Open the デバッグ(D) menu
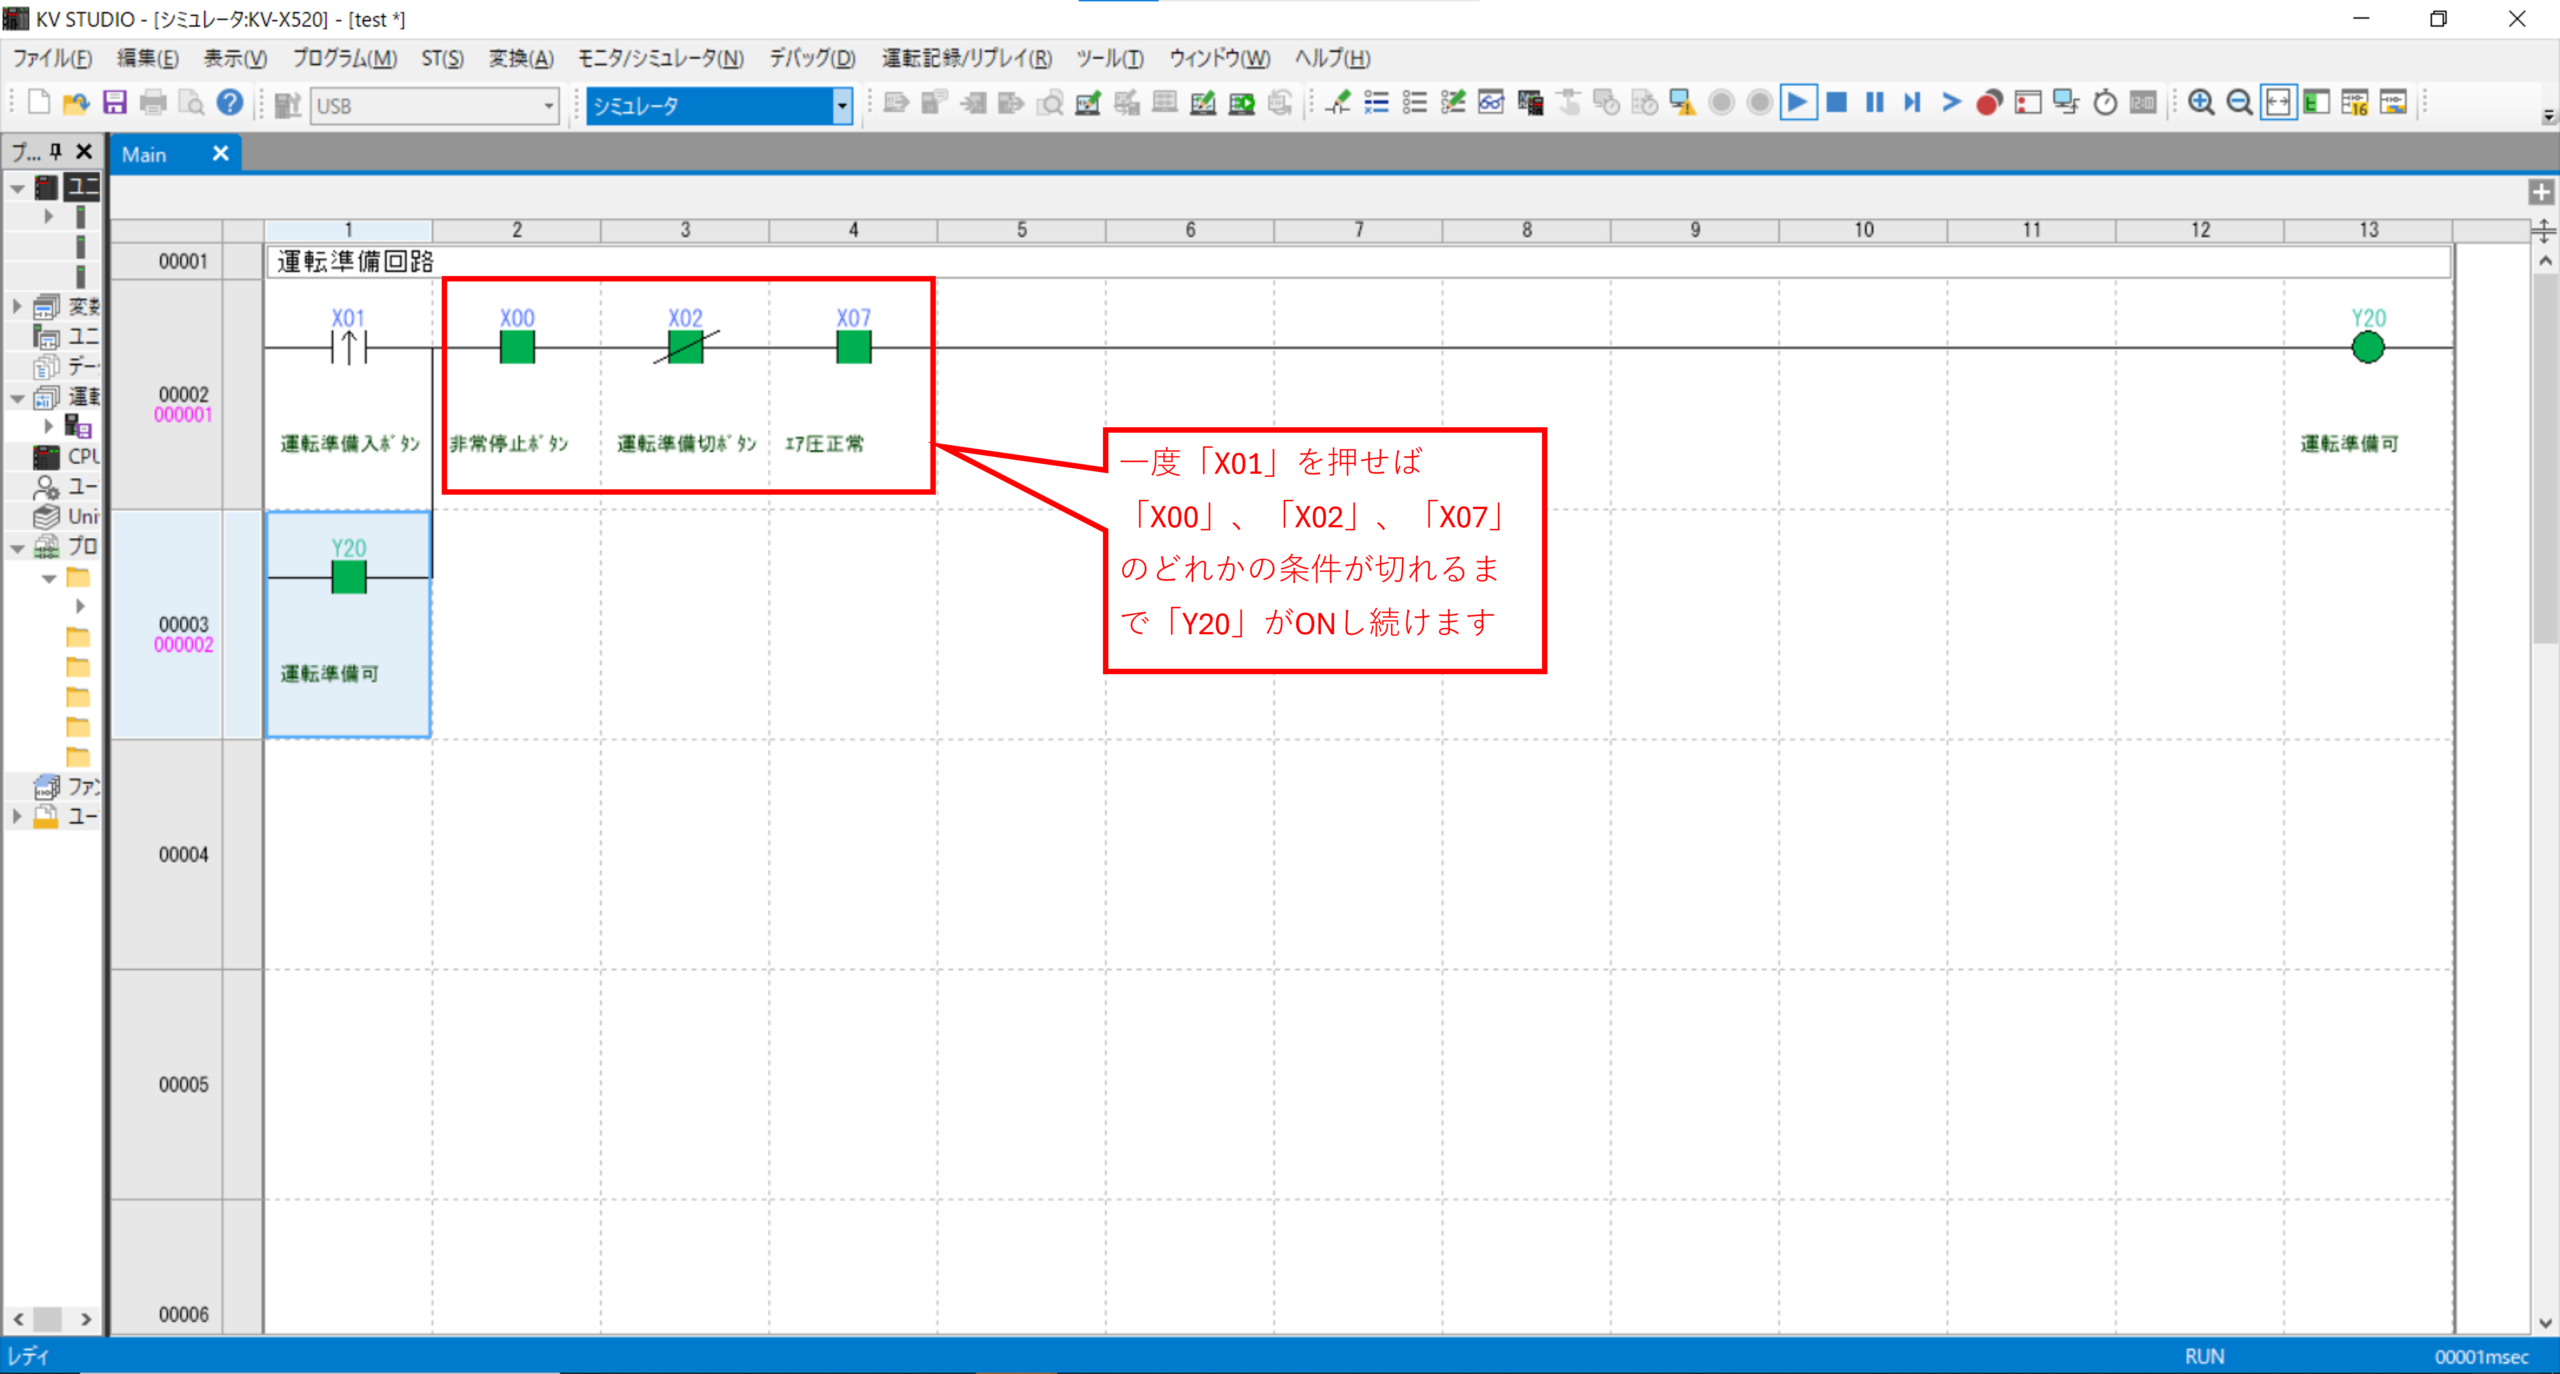 pos(811,58)
